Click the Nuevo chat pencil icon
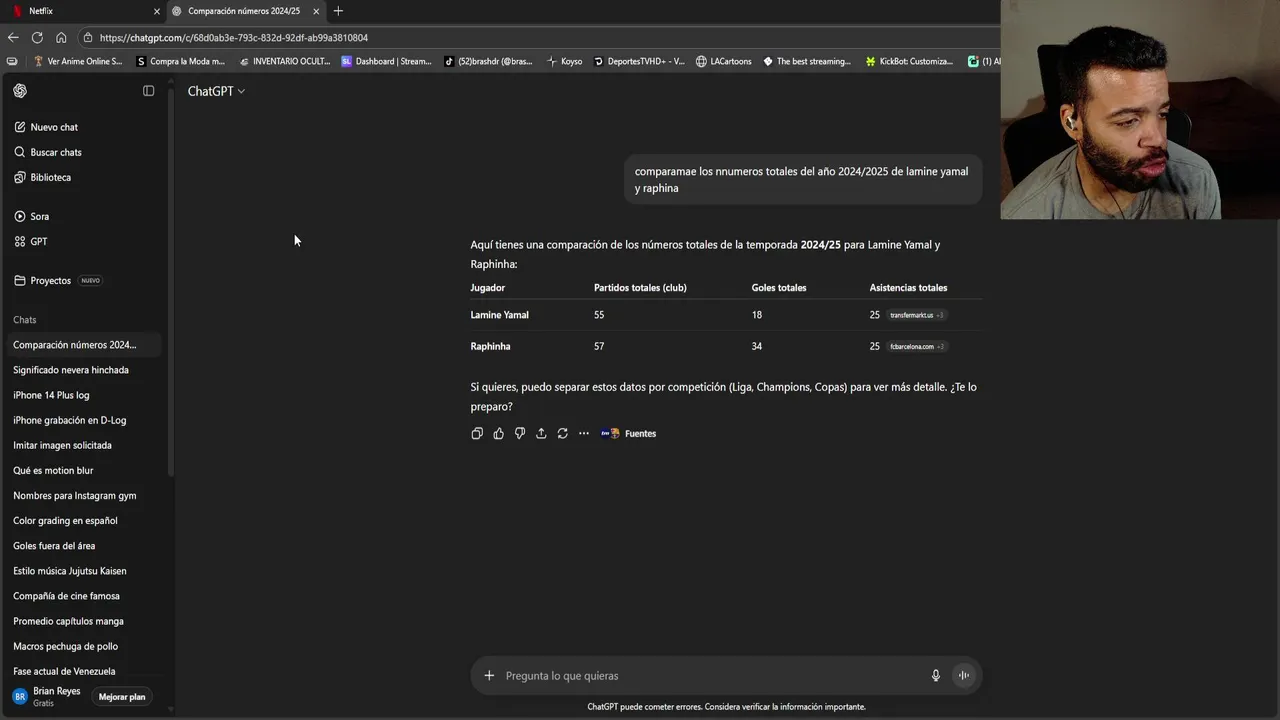 pos(20,127)
